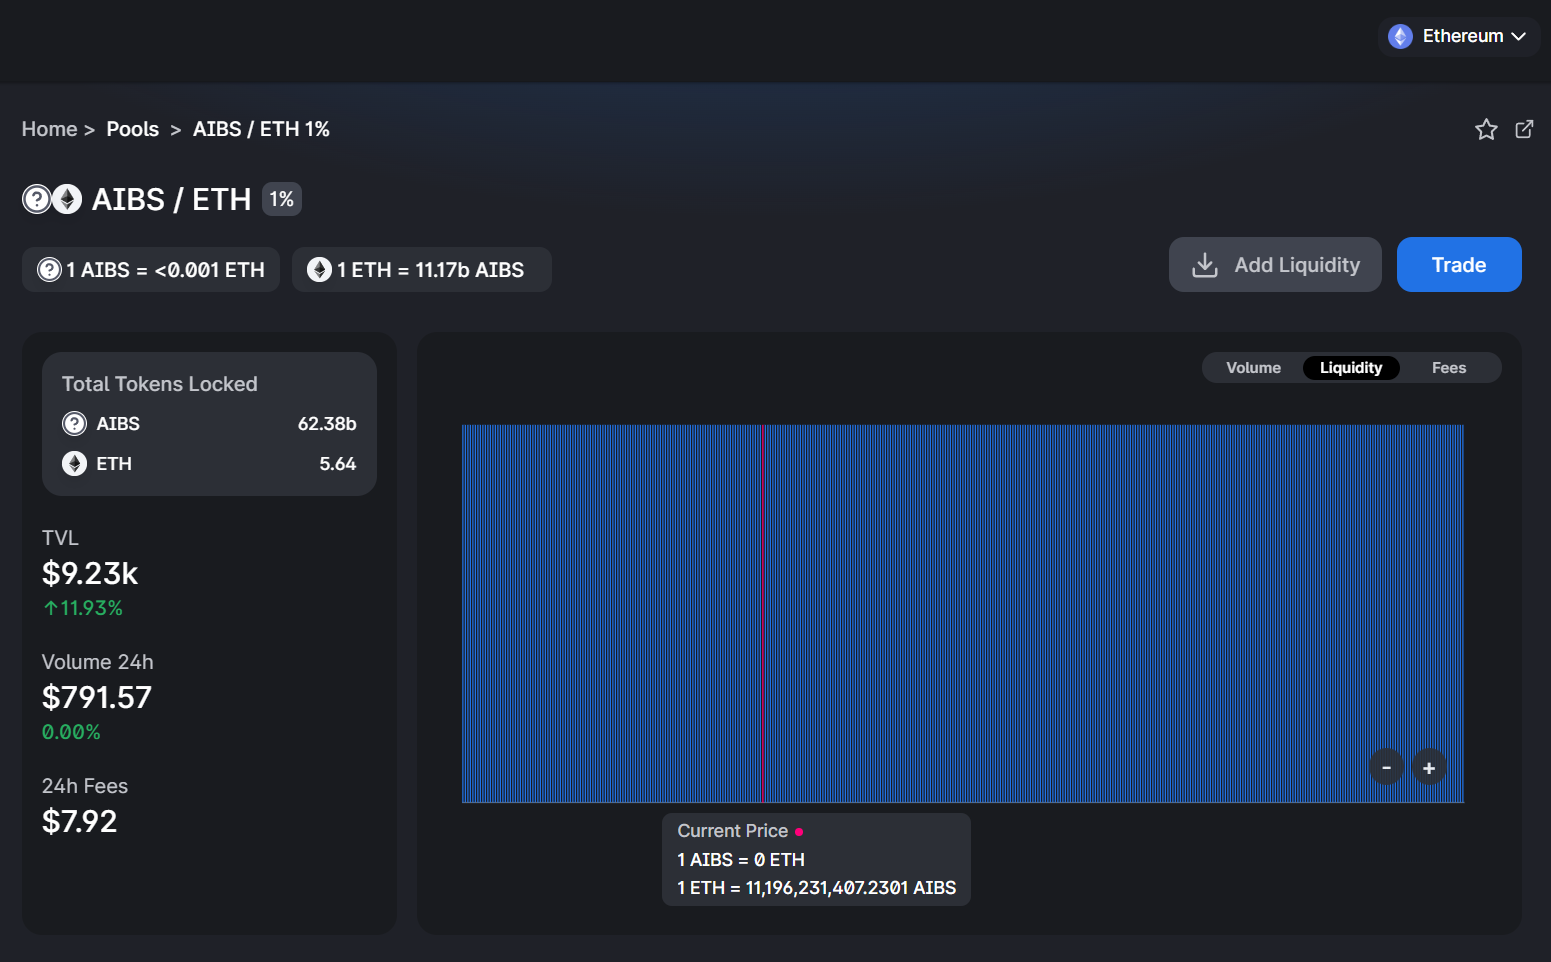
Task: Click the 24h Fees value $7.92
Action: coord(80,822)
